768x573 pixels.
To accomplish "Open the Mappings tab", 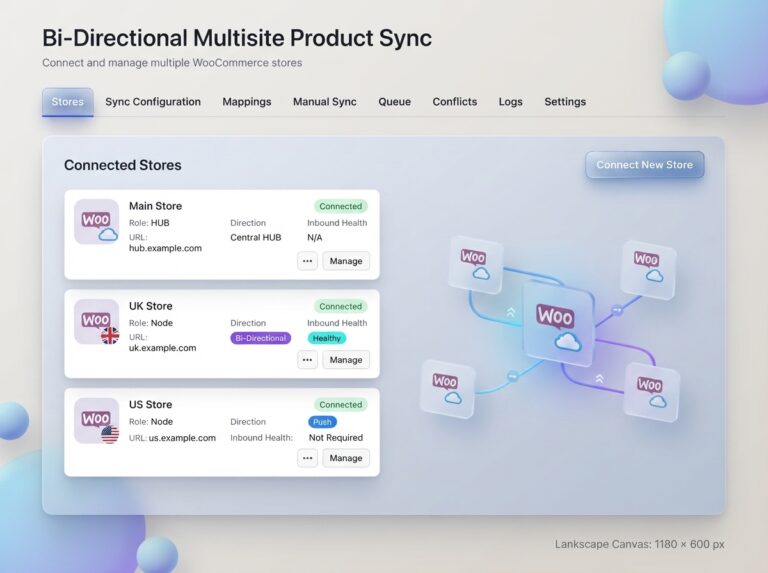I will coord(247,102).
